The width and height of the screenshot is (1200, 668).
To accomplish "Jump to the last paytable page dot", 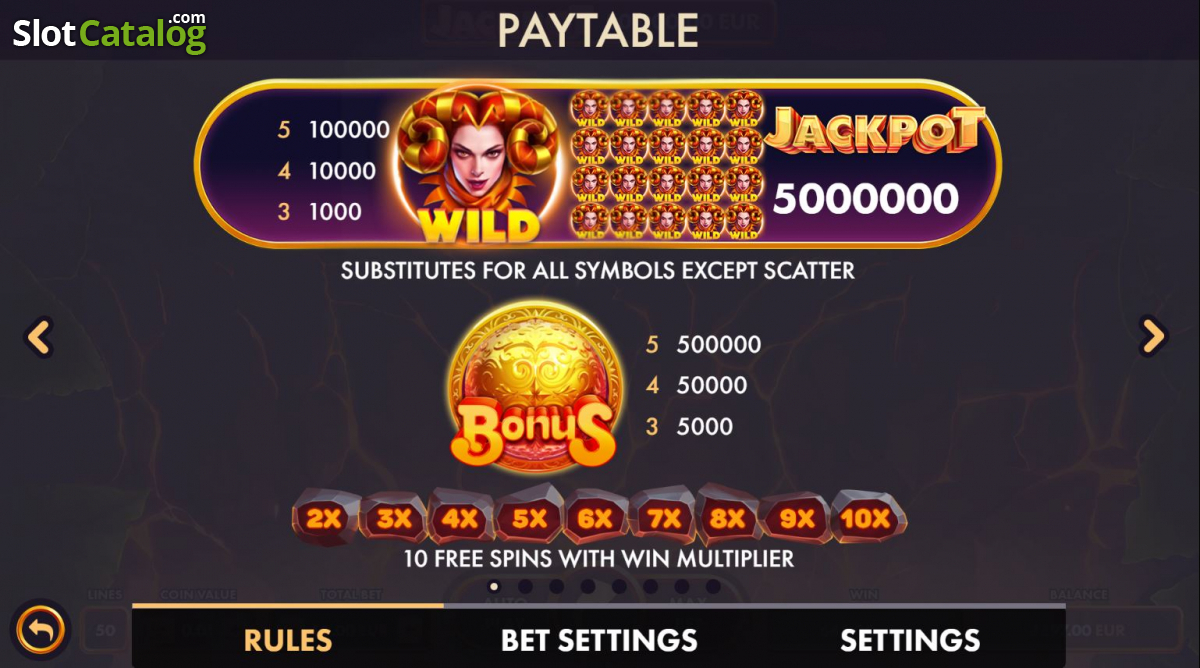I will 713,586.
